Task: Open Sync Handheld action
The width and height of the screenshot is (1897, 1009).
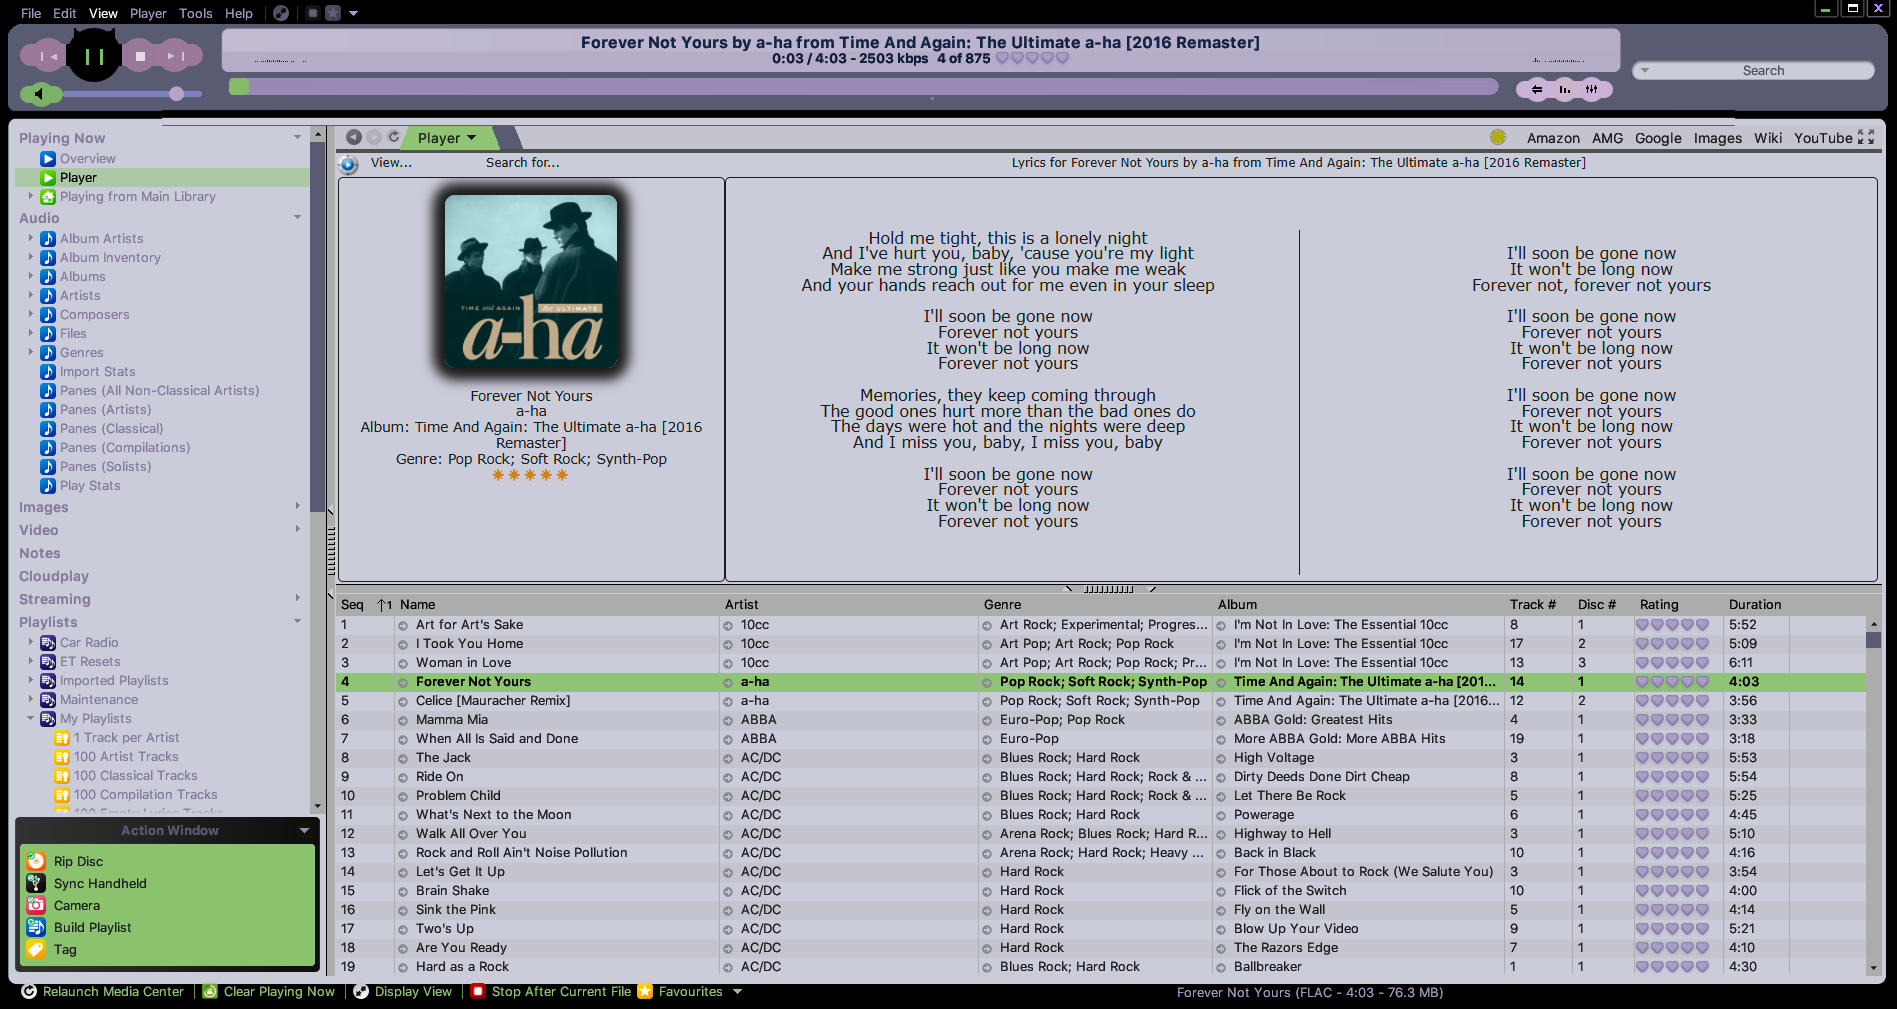Action: click(100, 883)
